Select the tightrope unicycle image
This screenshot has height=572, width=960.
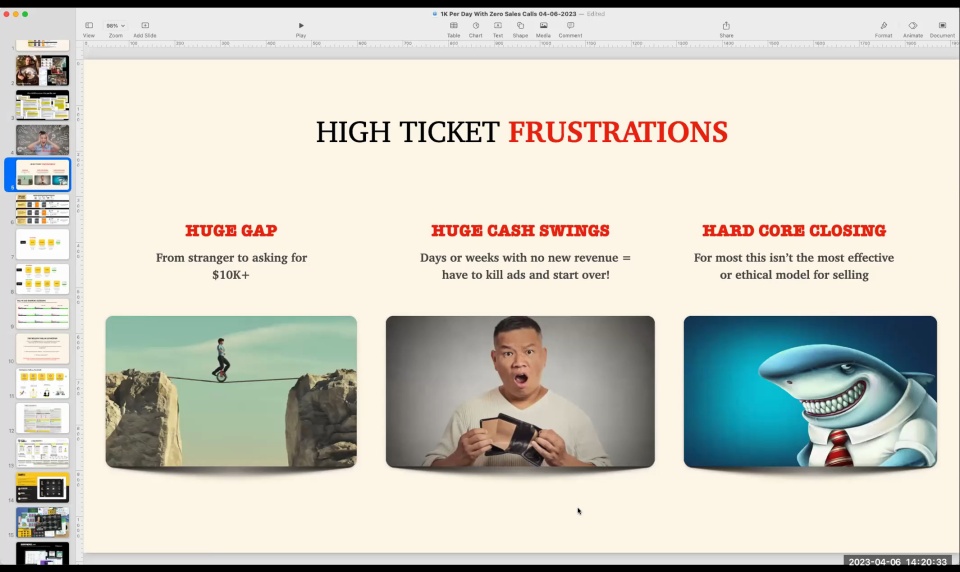point(231,392)
